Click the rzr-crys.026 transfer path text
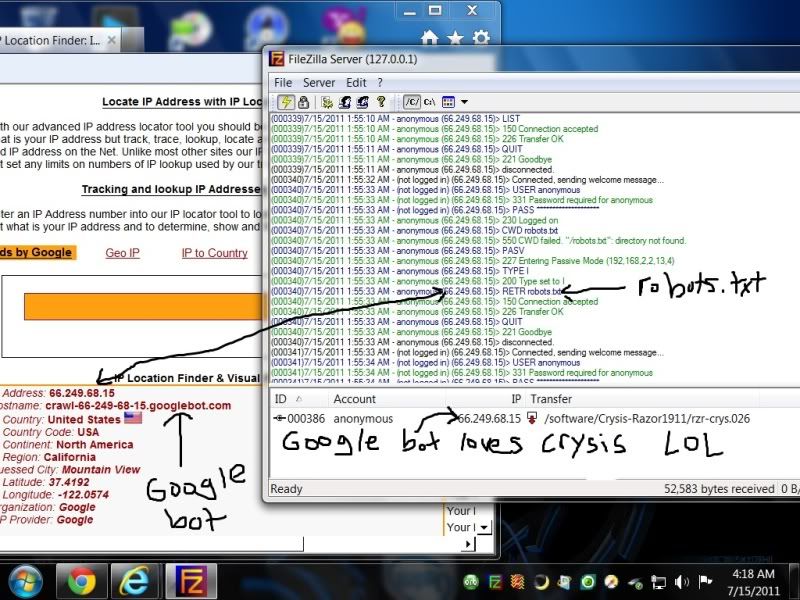800x600 pixels. (647, 419)
